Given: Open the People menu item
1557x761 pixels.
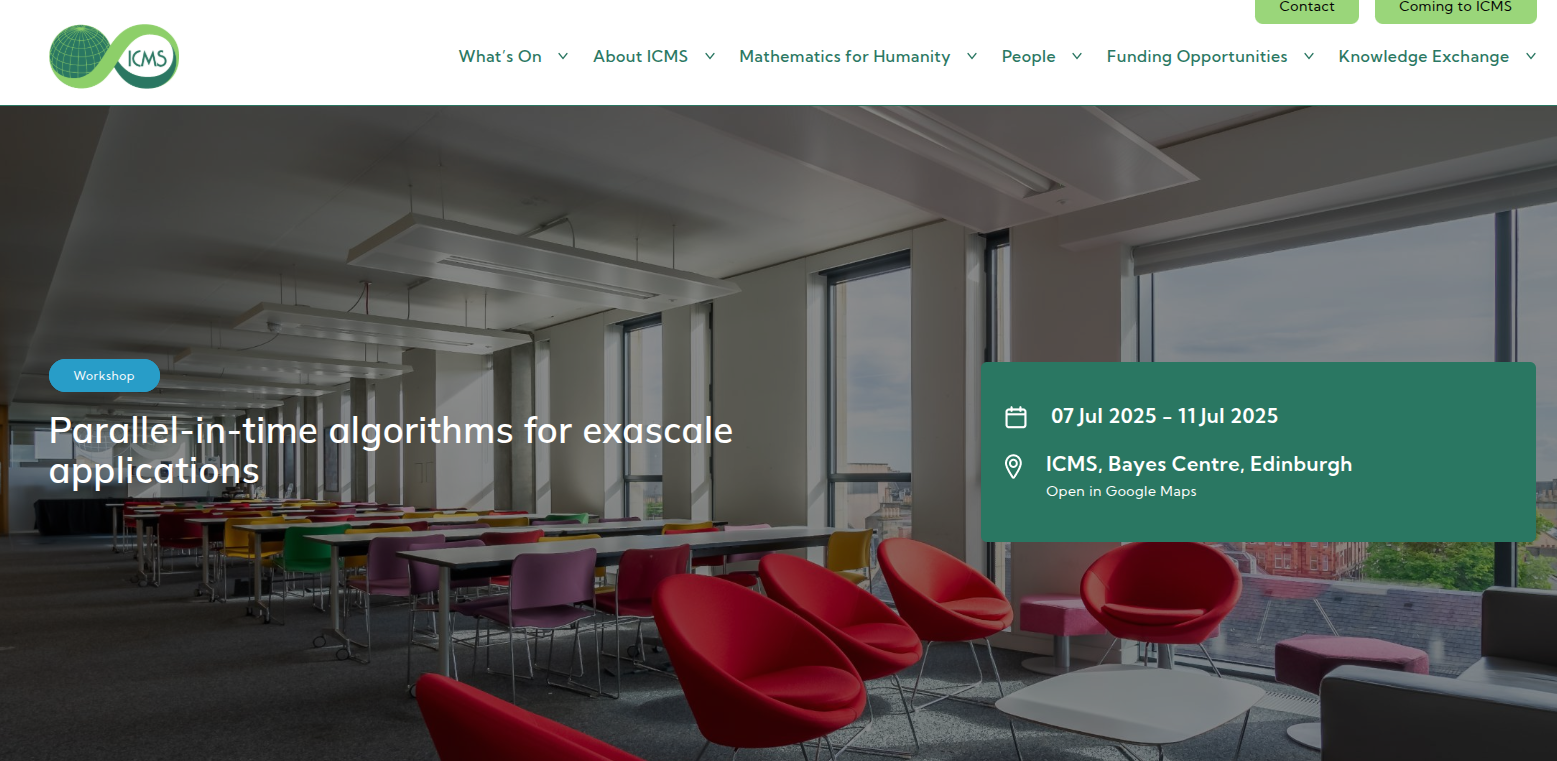Looking at the screenshot, I should [x=1029, y=56].
